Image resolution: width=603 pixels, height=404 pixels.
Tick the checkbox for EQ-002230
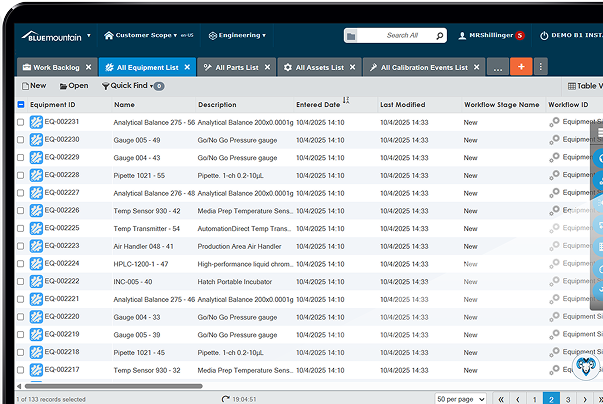20,140
